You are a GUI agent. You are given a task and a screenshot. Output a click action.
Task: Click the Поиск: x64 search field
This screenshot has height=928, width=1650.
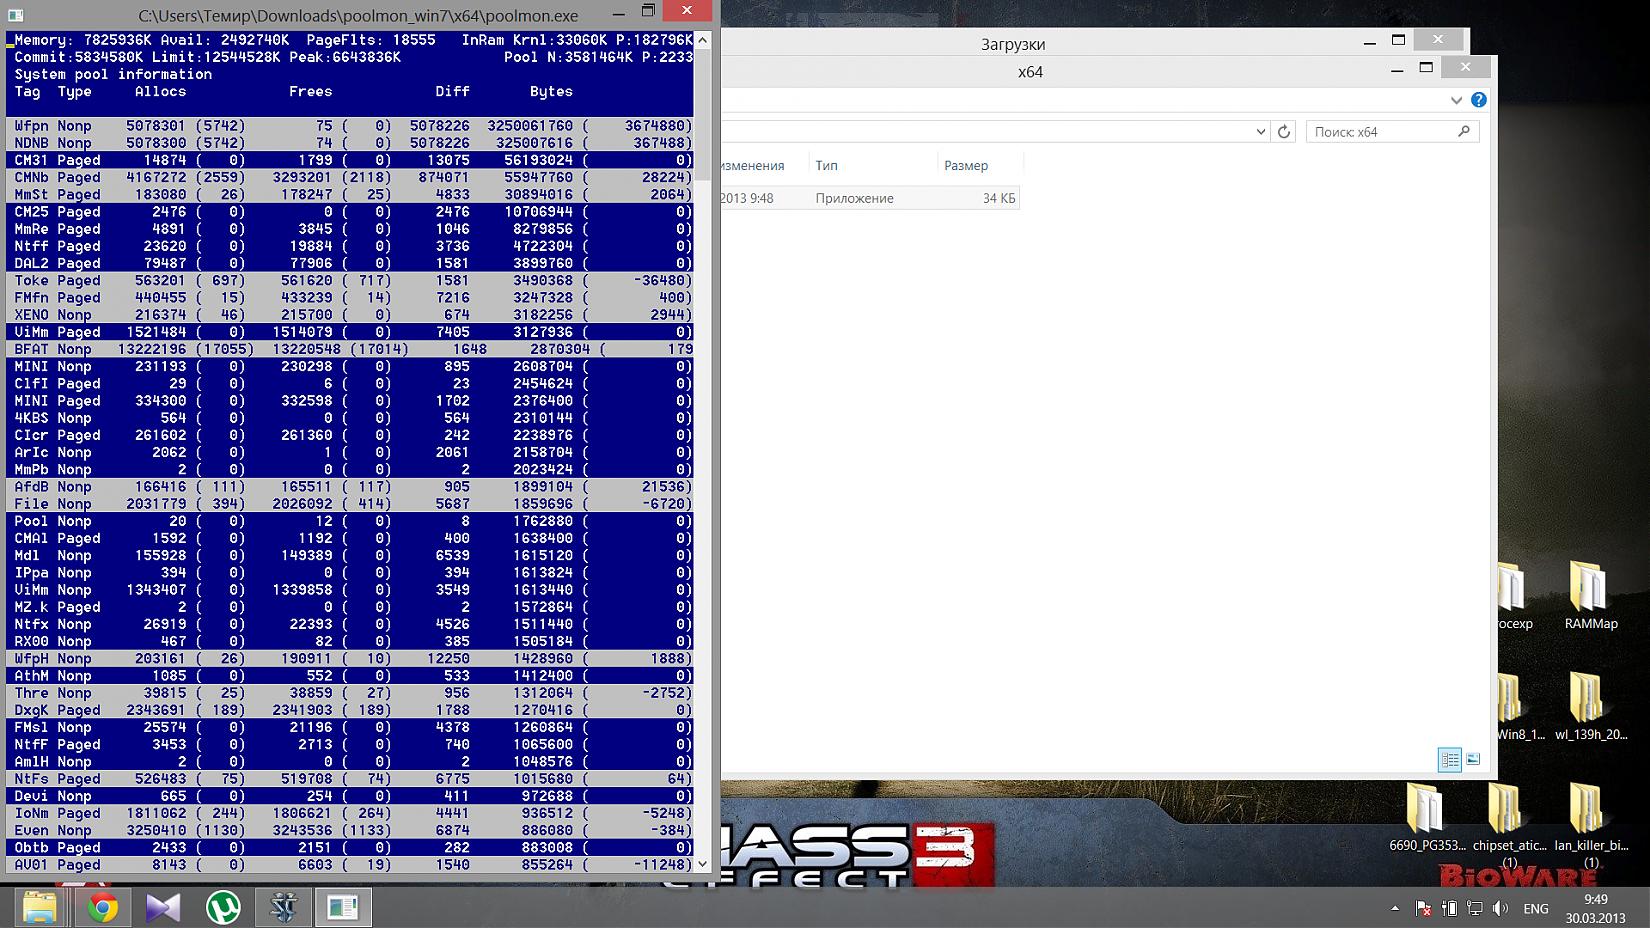coord(1380,132)
